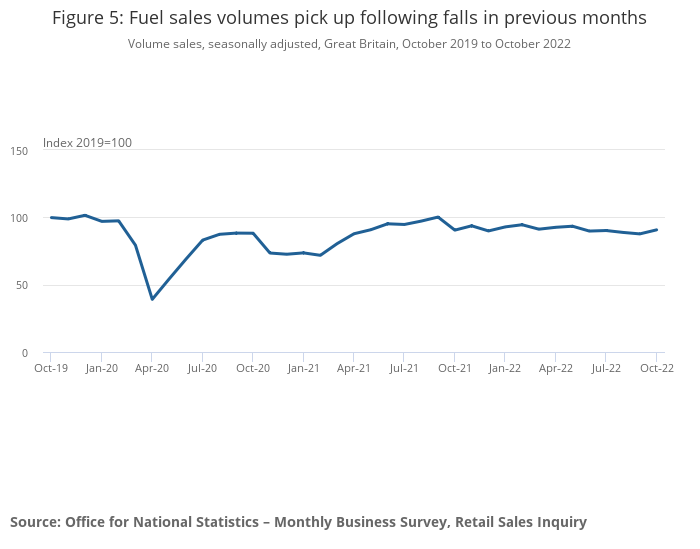
Task: Click the Oct-22 x-axis label
Action: click(656, 368)
